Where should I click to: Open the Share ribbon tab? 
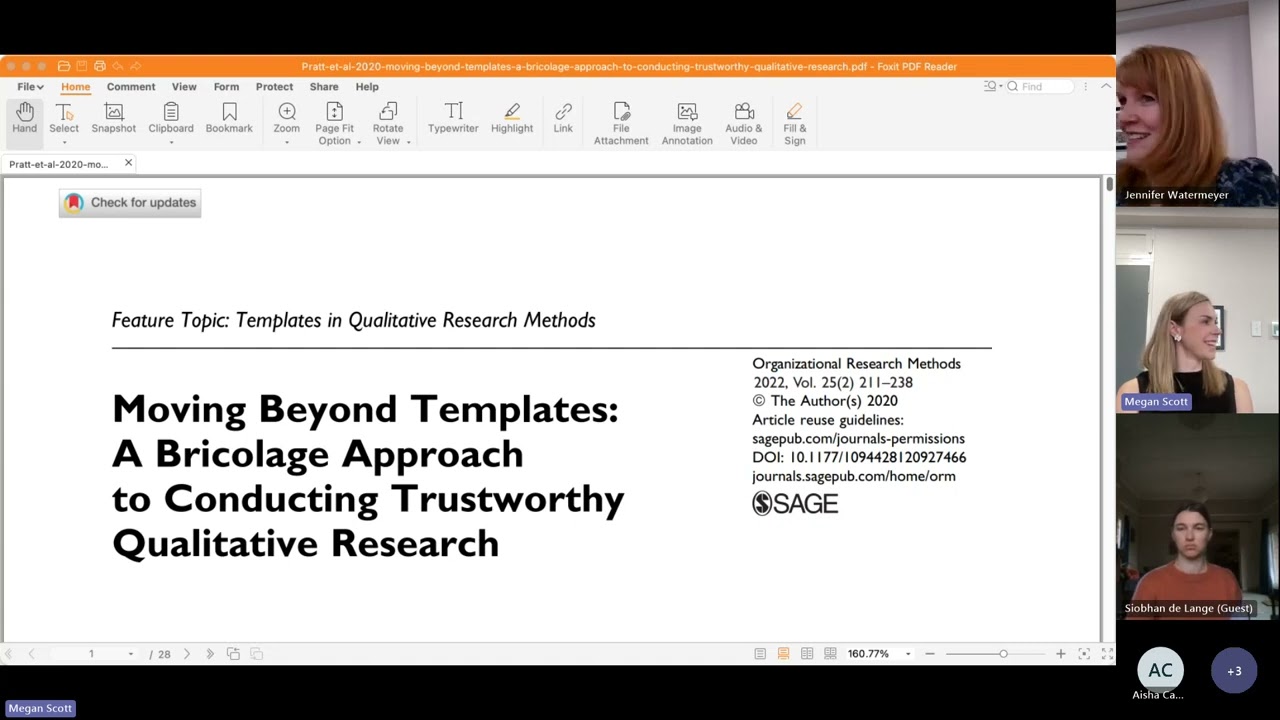click(x=324, y=87)
